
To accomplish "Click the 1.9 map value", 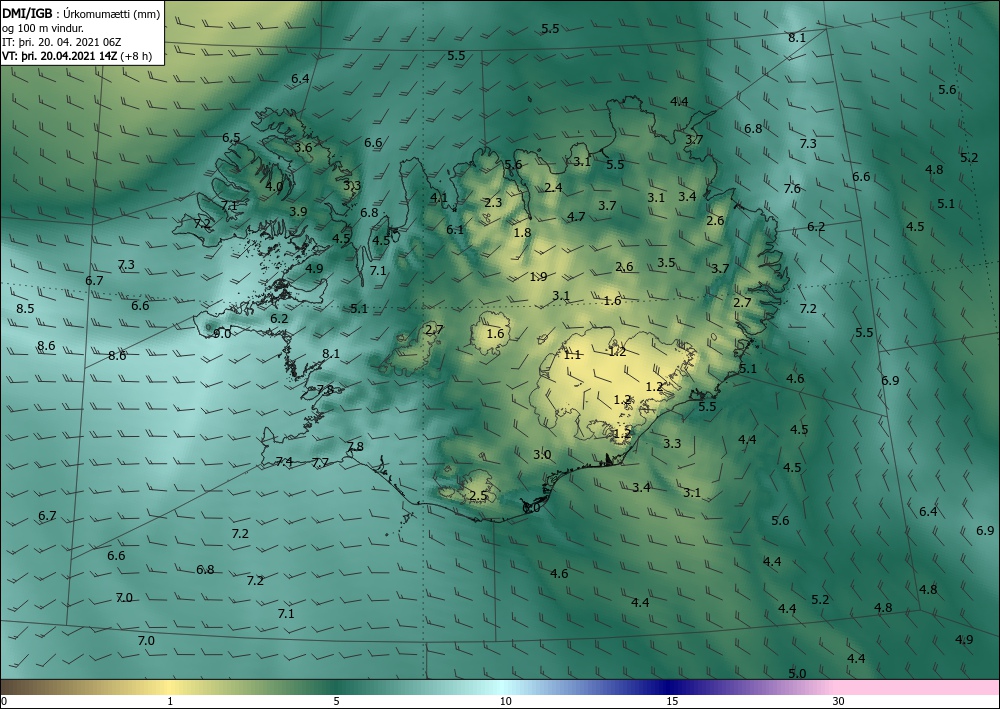I will (x=538, y=277).
